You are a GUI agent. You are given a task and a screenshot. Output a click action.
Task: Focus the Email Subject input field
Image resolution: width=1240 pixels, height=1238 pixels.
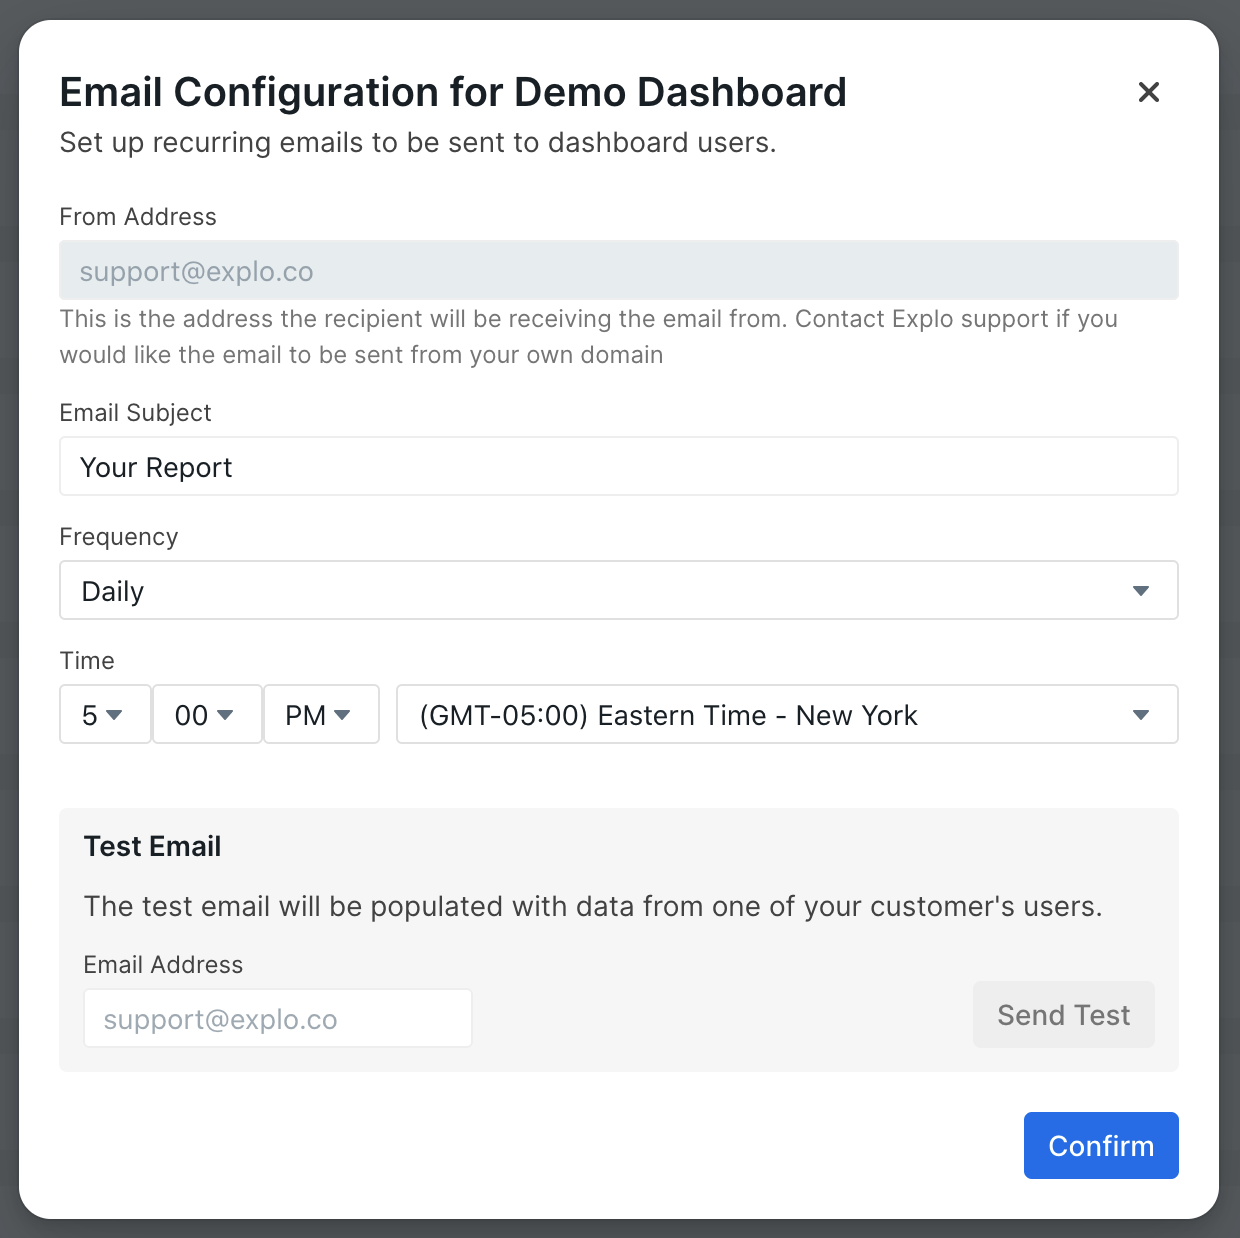pyautogui.click(x=618, y=467)
